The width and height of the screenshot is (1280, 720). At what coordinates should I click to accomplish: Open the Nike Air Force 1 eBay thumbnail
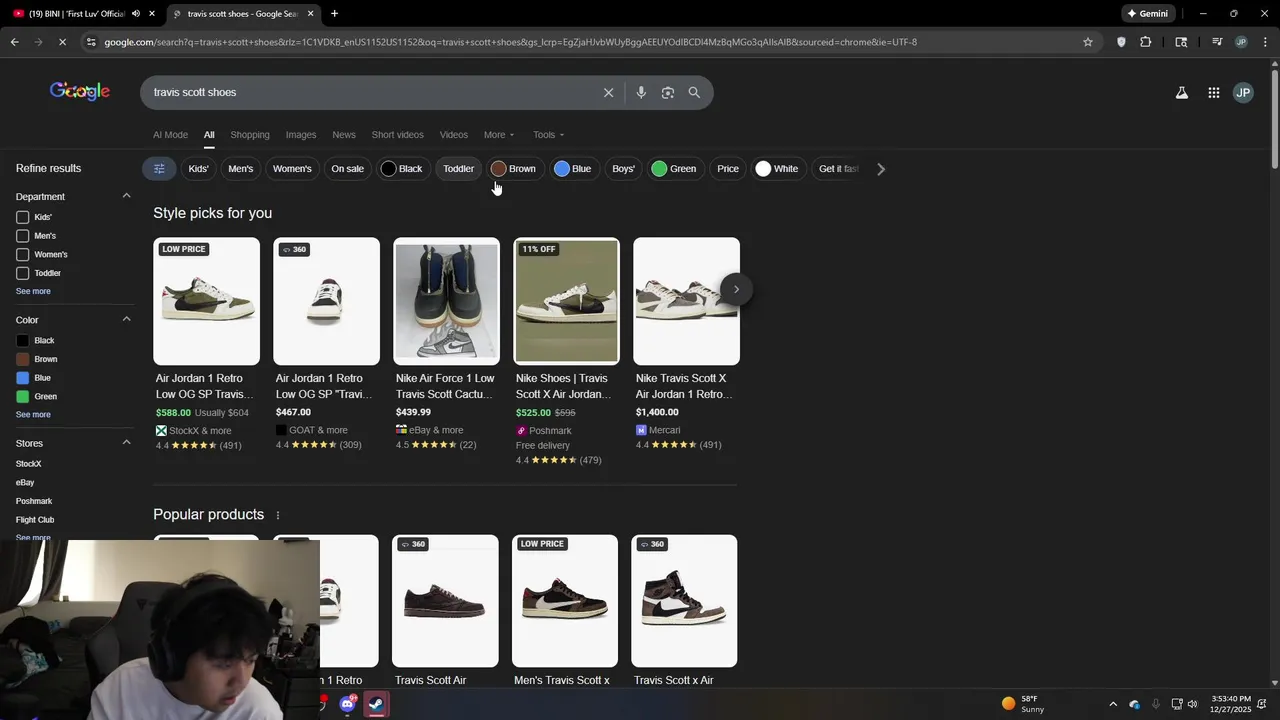click(446, 301)
